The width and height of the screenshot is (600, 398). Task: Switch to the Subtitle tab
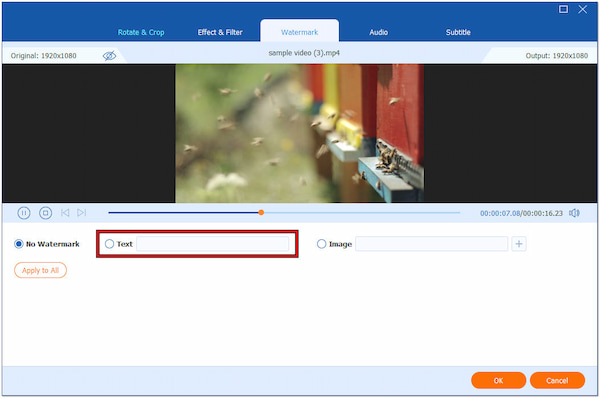pos(458,33)
